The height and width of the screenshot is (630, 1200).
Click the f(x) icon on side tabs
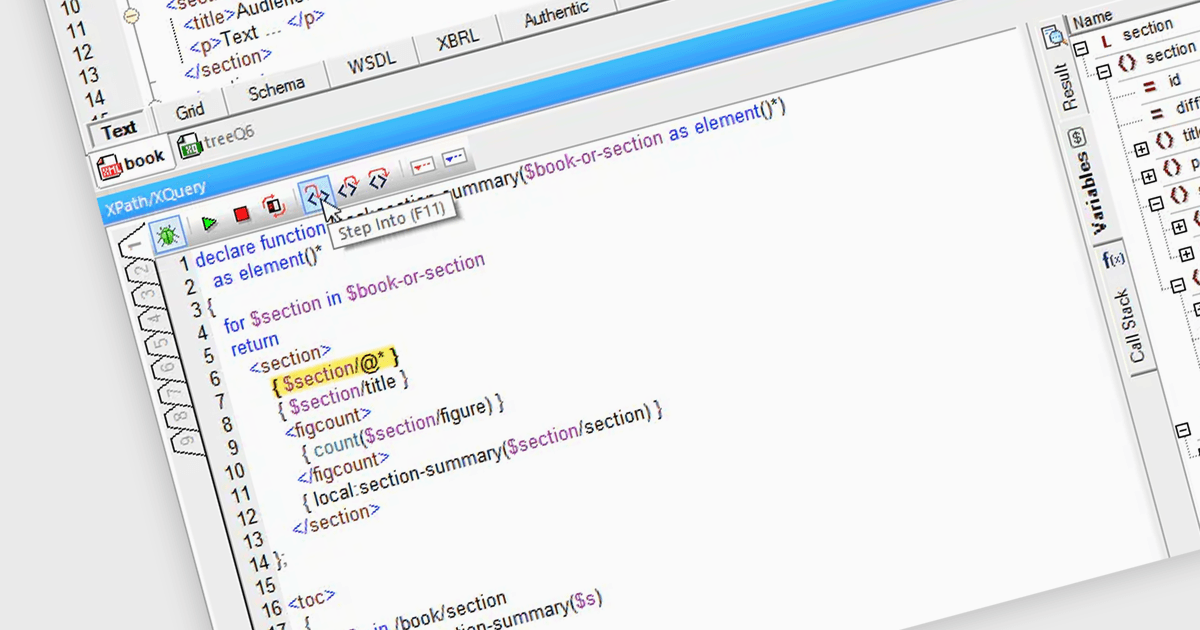[1113, 258]
